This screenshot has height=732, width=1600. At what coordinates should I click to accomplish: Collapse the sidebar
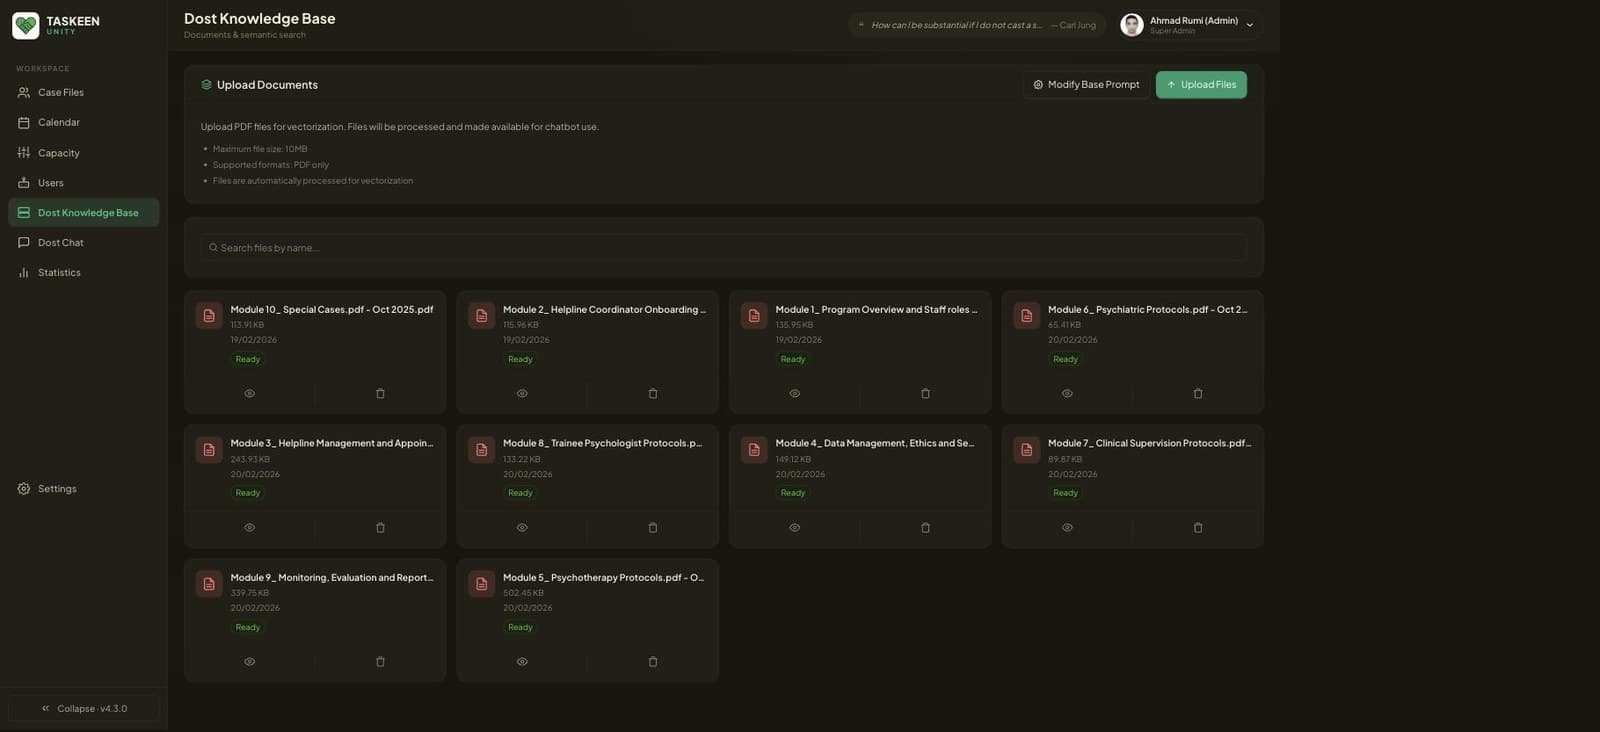84,708
